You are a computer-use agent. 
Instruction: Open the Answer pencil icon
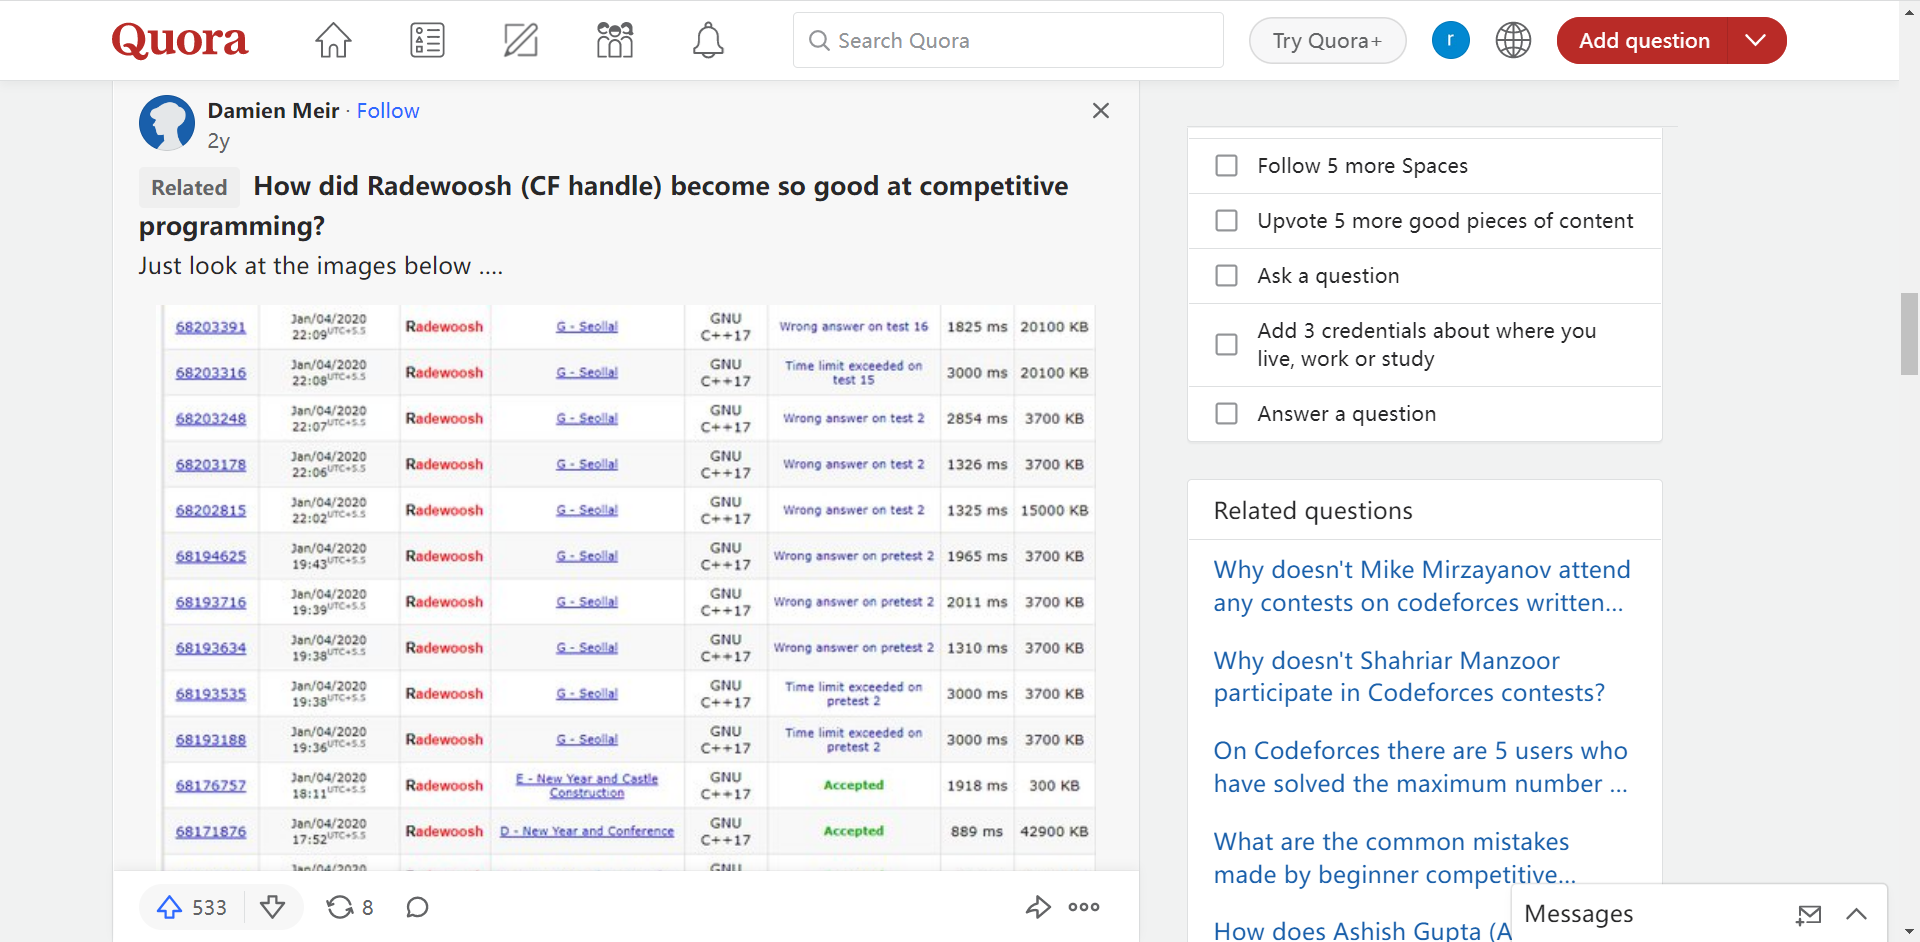point(521,40)
